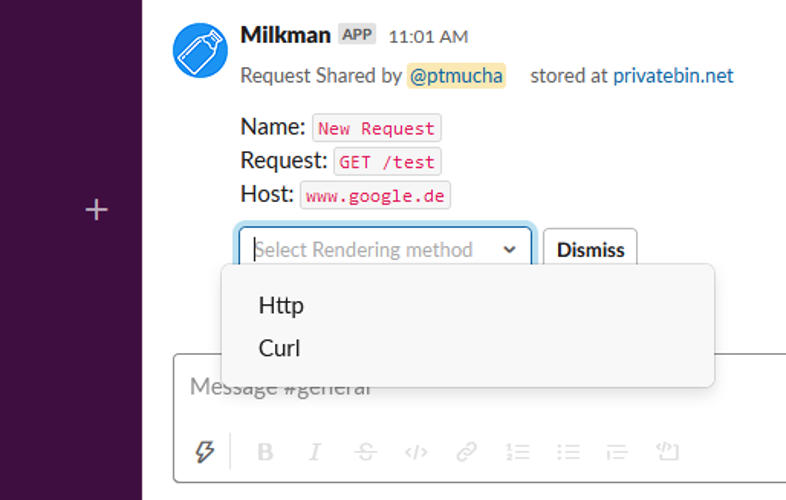Dismiss the shared request message
This screenshot has width=786, height=500.
tap(590, 249)
